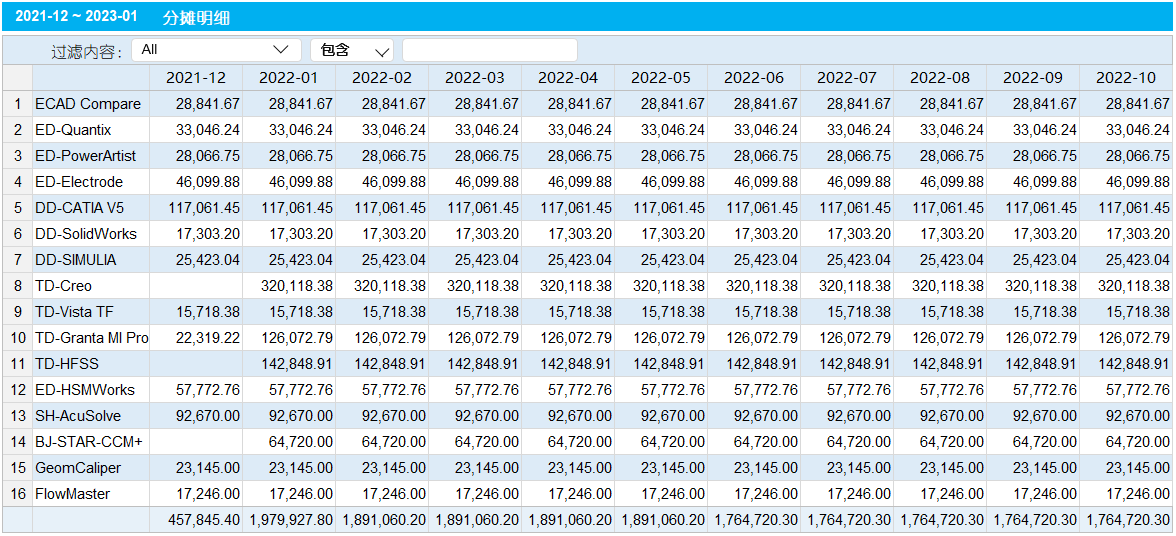The width and height of the screenshot is (1176, 536).
Task: Select row number 16 header
Action: (17, 494)
